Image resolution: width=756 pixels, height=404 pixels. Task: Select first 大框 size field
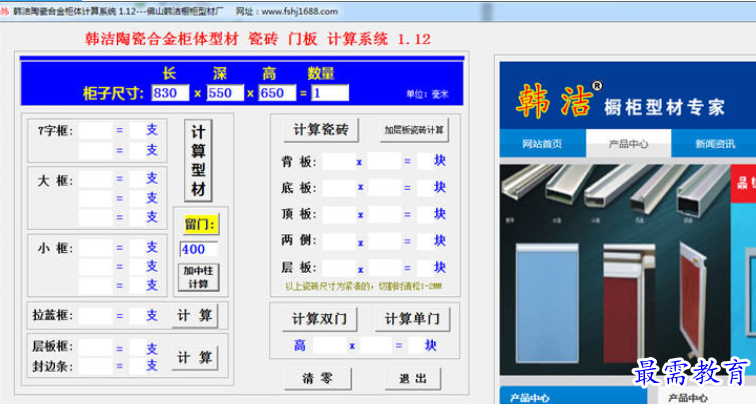tap(95, 179)
